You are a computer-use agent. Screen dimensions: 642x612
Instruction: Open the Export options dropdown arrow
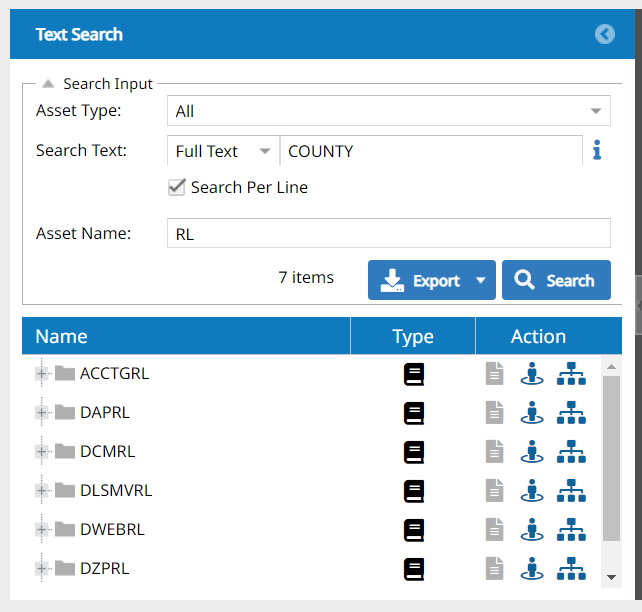[481, 280]
